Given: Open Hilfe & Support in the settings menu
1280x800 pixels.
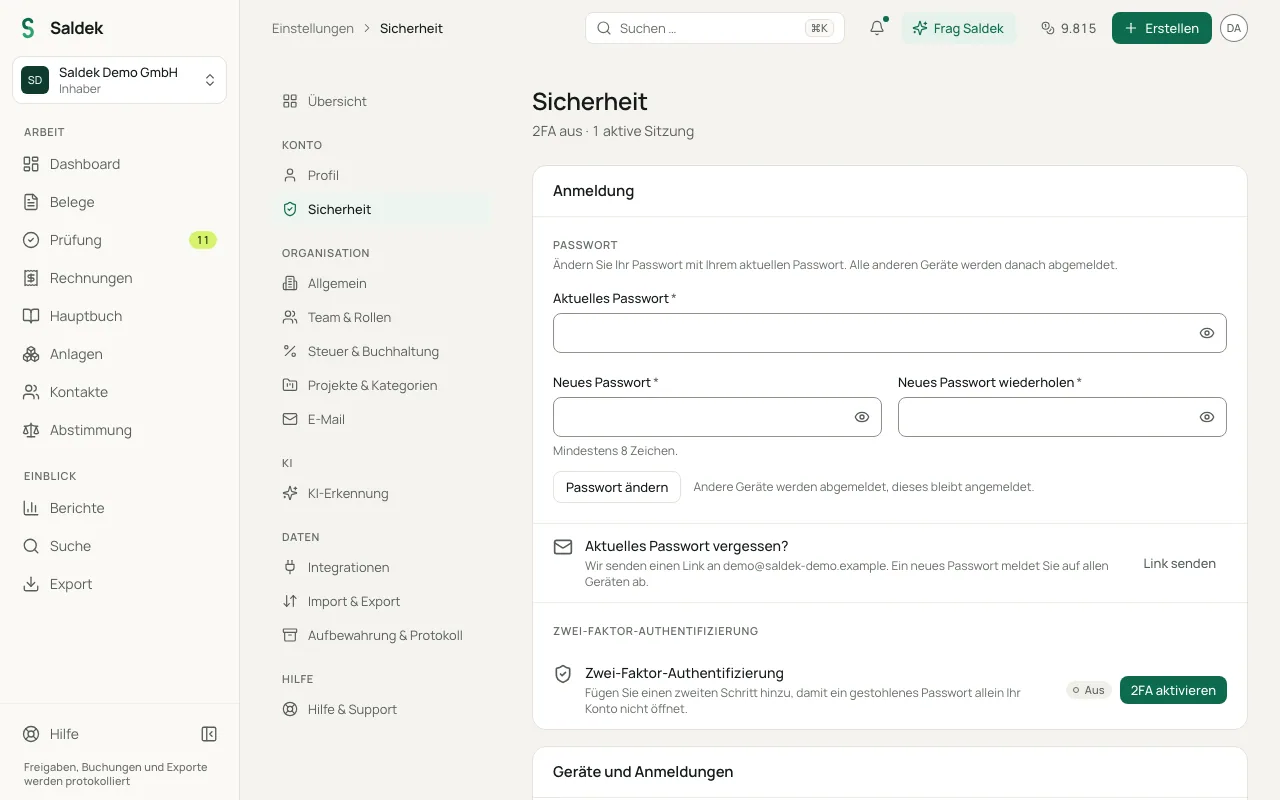Looking at the screenshot, I should coord(381,709).
